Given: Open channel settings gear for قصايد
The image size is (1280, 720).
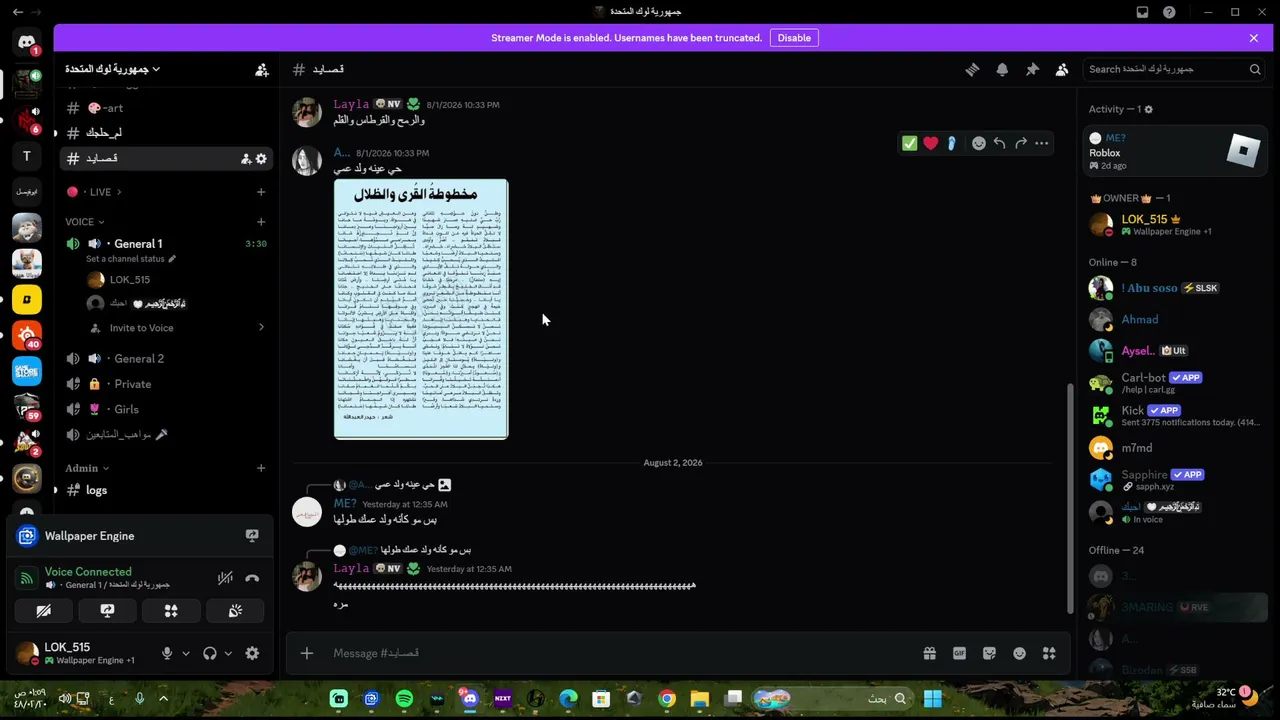Looking at the screenshot, I should [261, 158].
